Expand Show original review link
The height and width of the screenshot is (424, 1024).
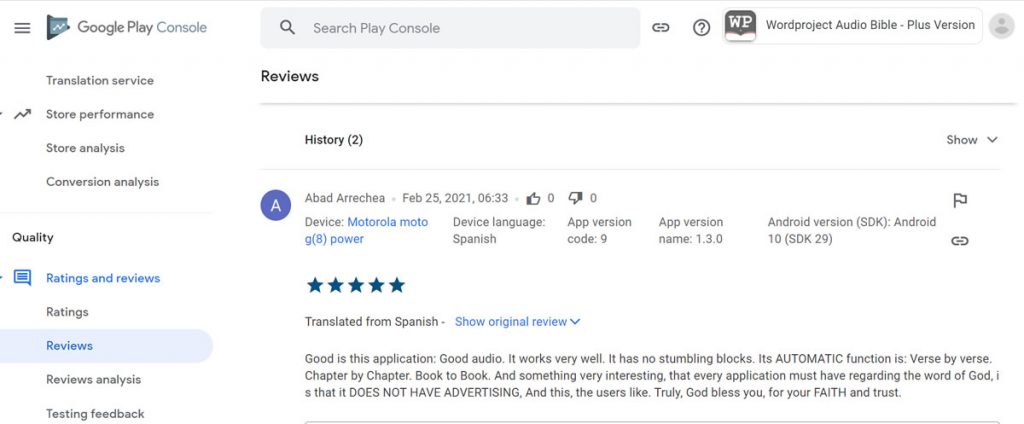[x=517, y=322]
